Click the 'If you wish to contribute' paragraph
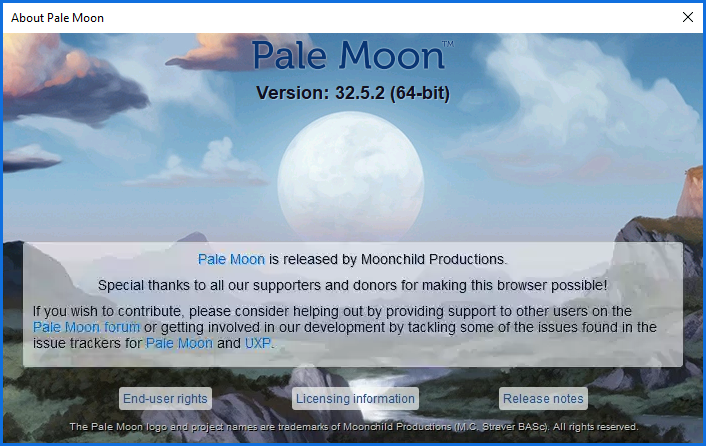The image size is (706, 446). click(345, 327)
